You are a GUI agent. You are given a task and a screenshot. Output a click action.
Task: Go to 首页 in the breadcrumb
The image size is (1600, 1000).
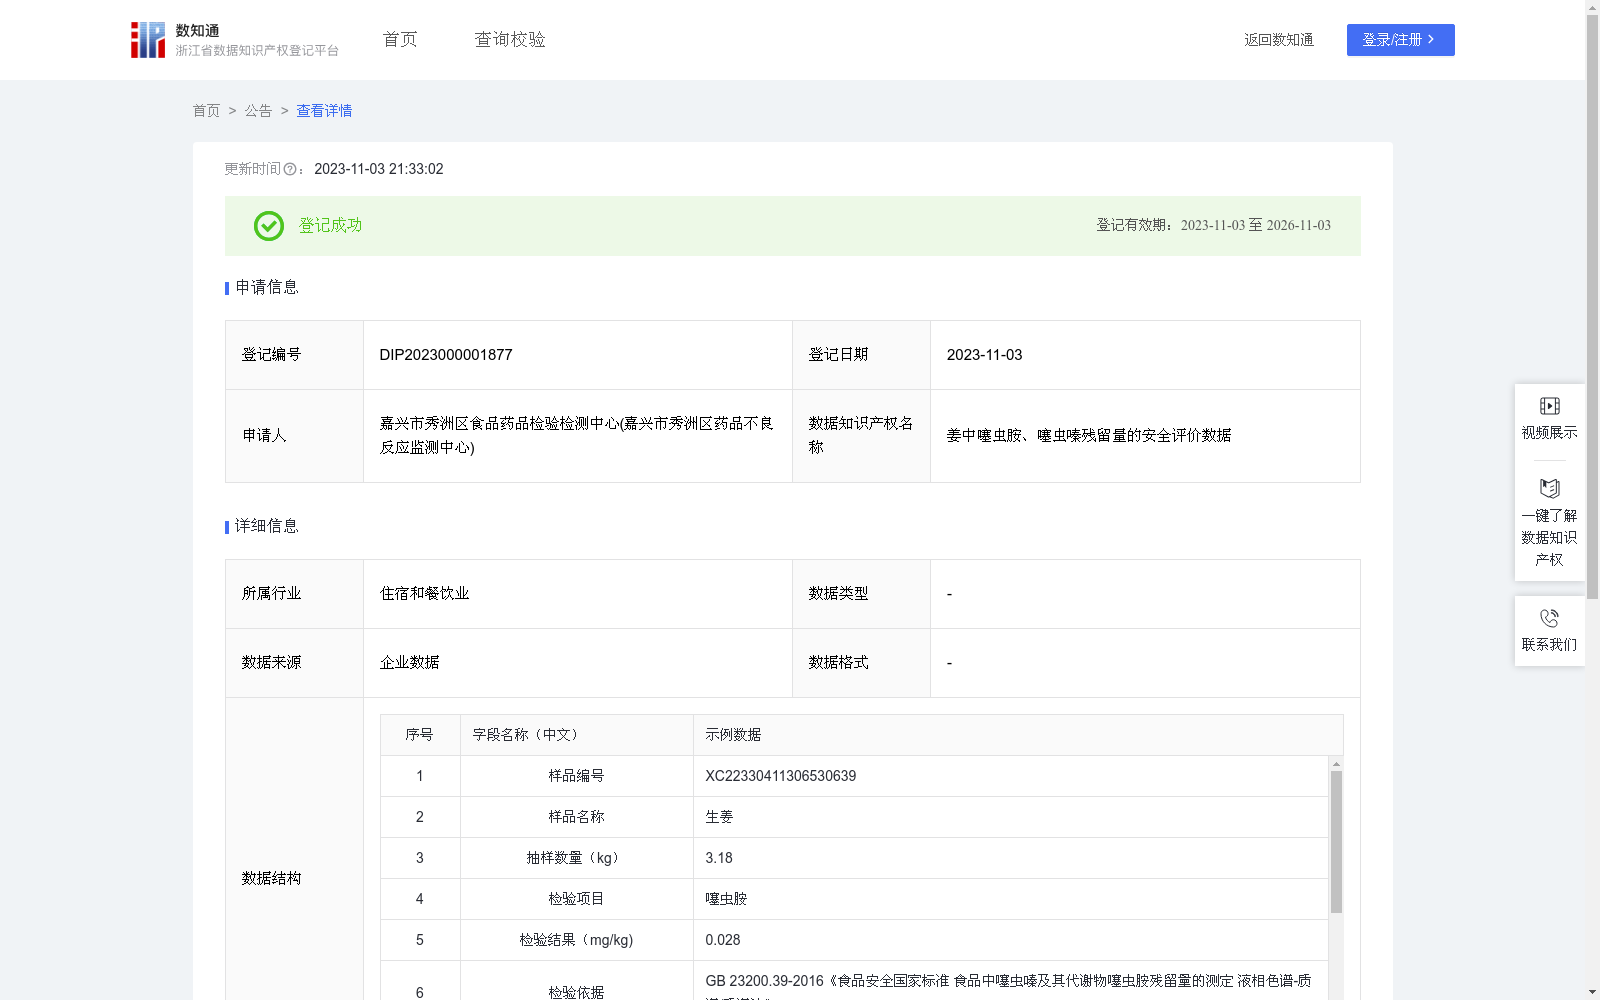pos(206,111)
